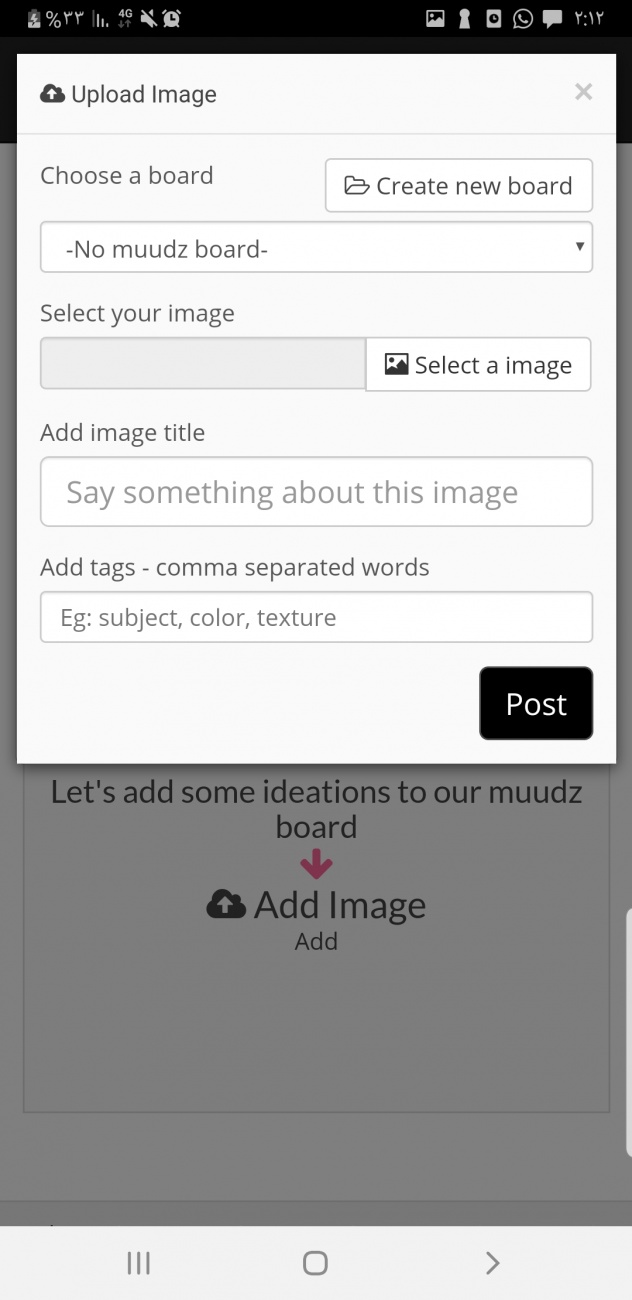Expand board list via dropdown arrow

click(x=579, y=246)
